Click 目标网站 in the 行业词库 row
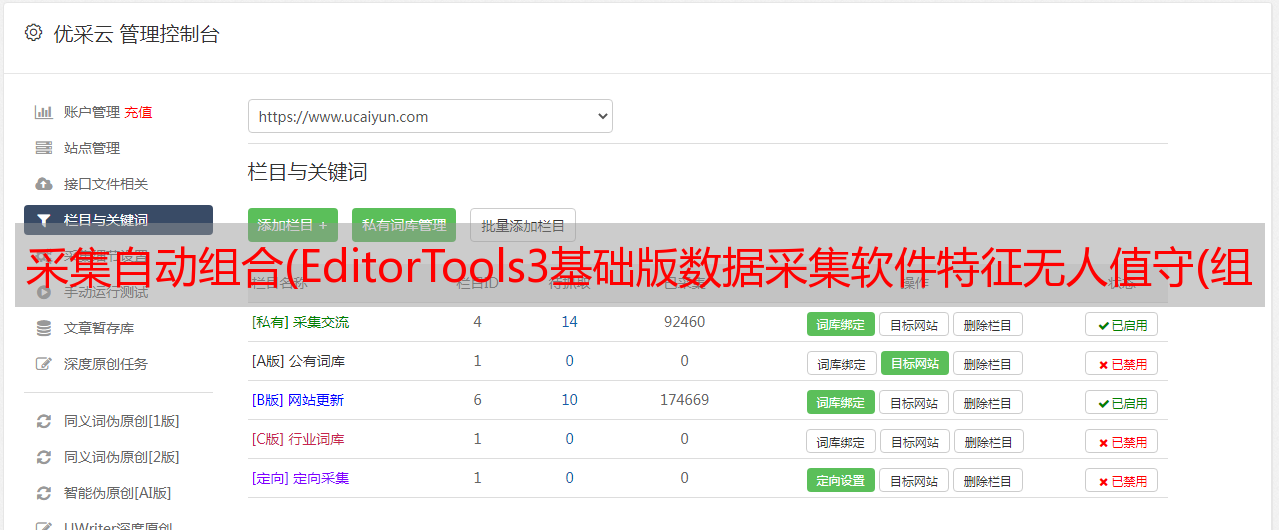The image size is (1279, 530). [915, 441]
